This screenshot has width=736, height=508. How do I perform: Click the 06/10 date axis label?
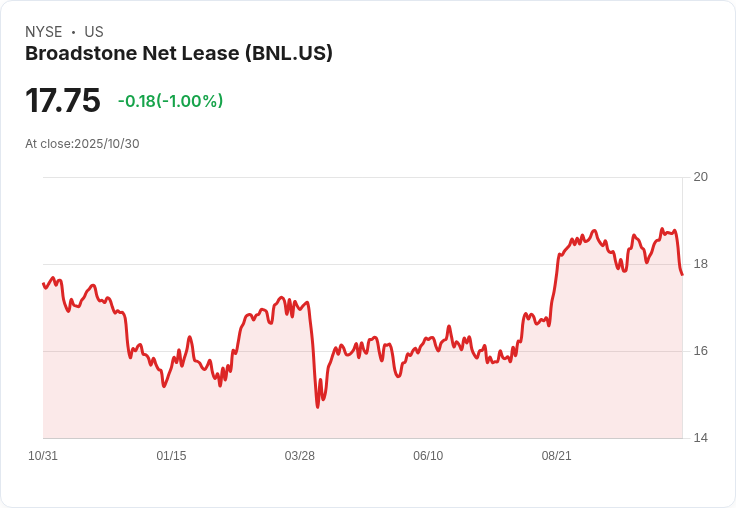click(428, 456)
